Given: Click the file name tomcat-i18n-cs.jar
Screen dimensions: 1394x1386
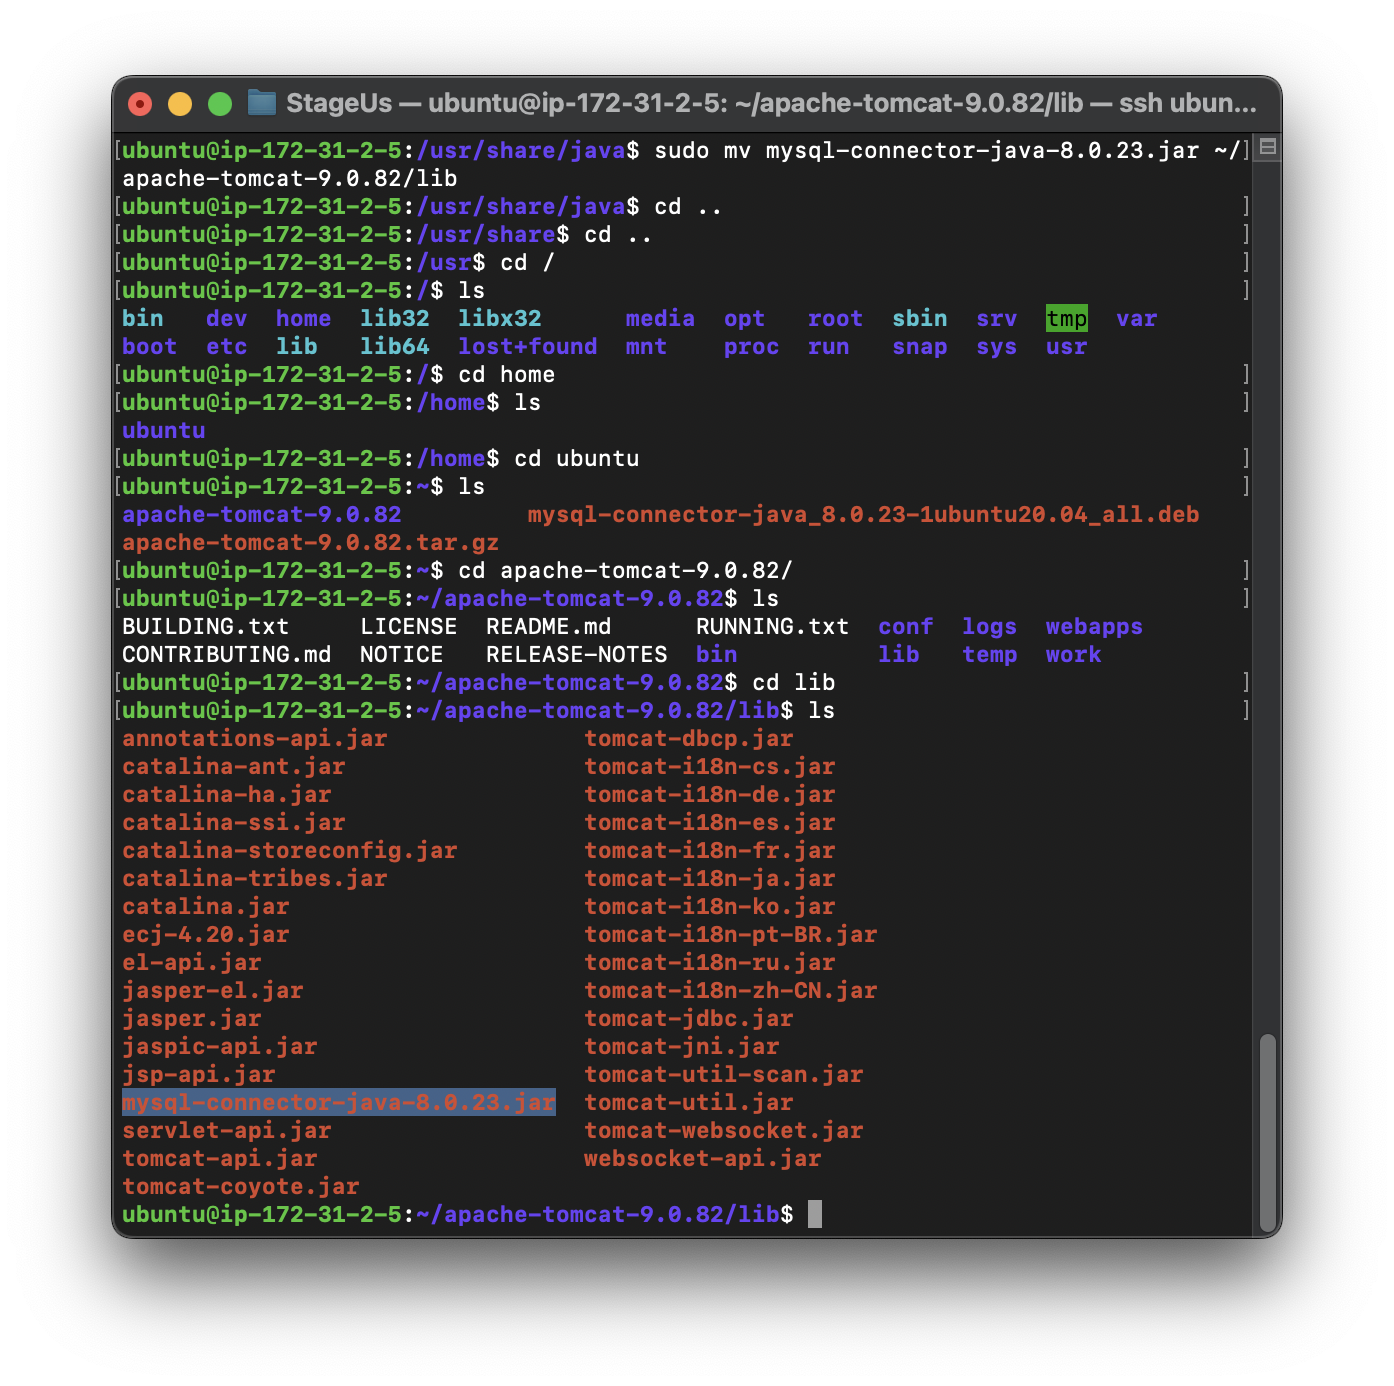Looking at the screenshot, I should pyautogui.click(x=710, y=767).
